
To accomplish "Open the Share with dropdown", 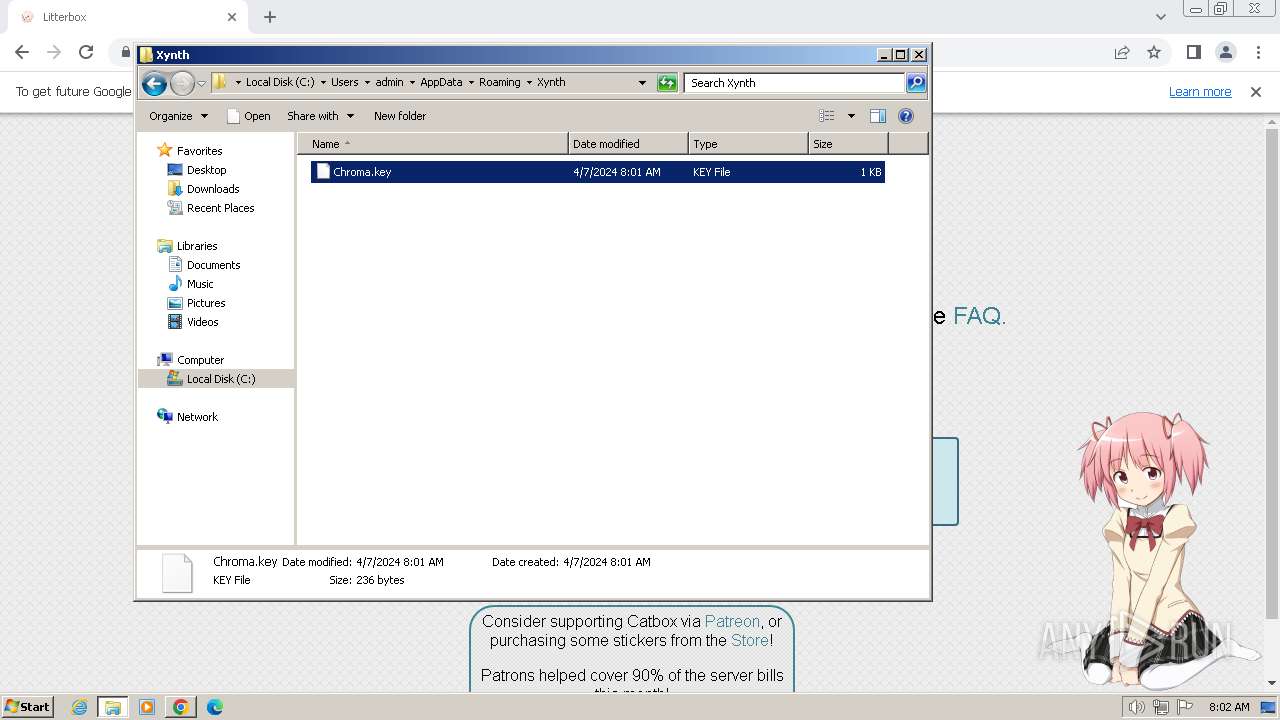I will [x=320, y=116].
